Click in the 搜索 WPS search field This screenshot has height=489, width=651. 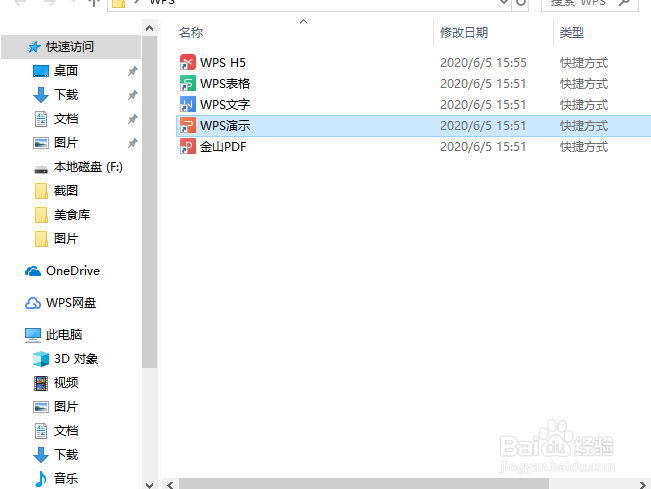[x=590, y=3]
